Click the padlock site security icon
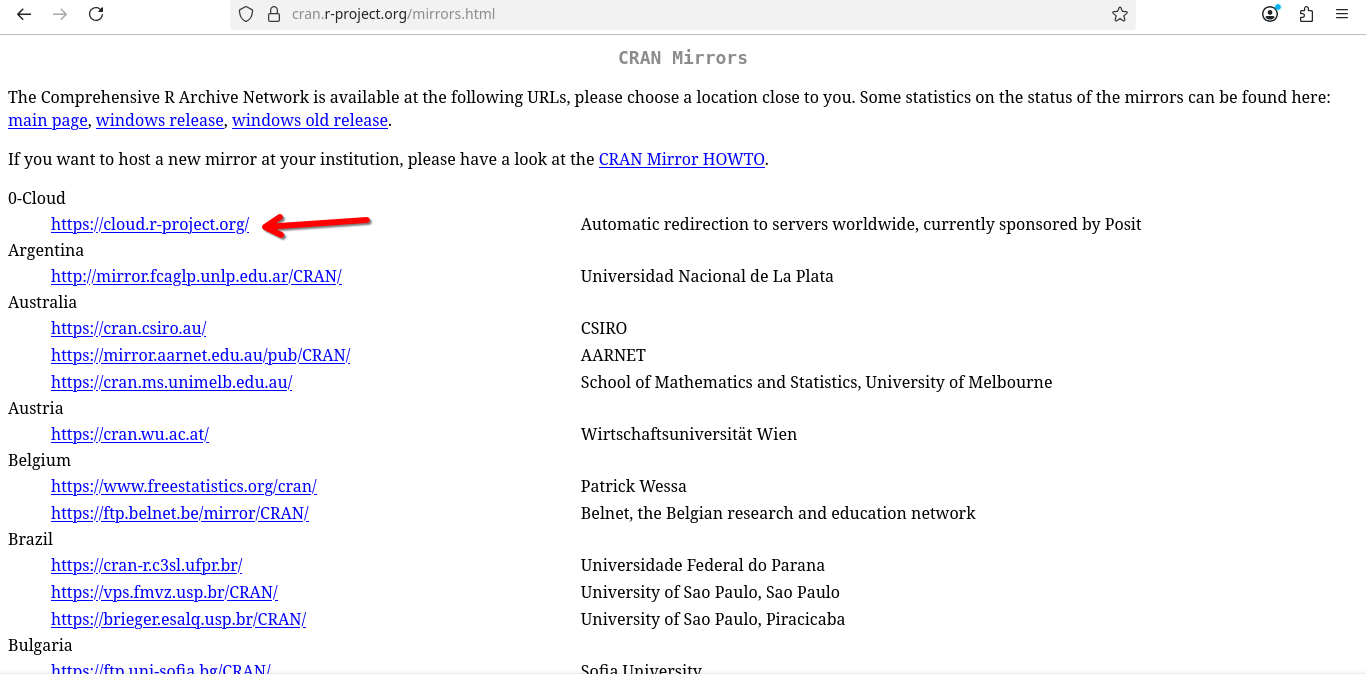Screen dimensions: 1366x674 tap(273, 14)
